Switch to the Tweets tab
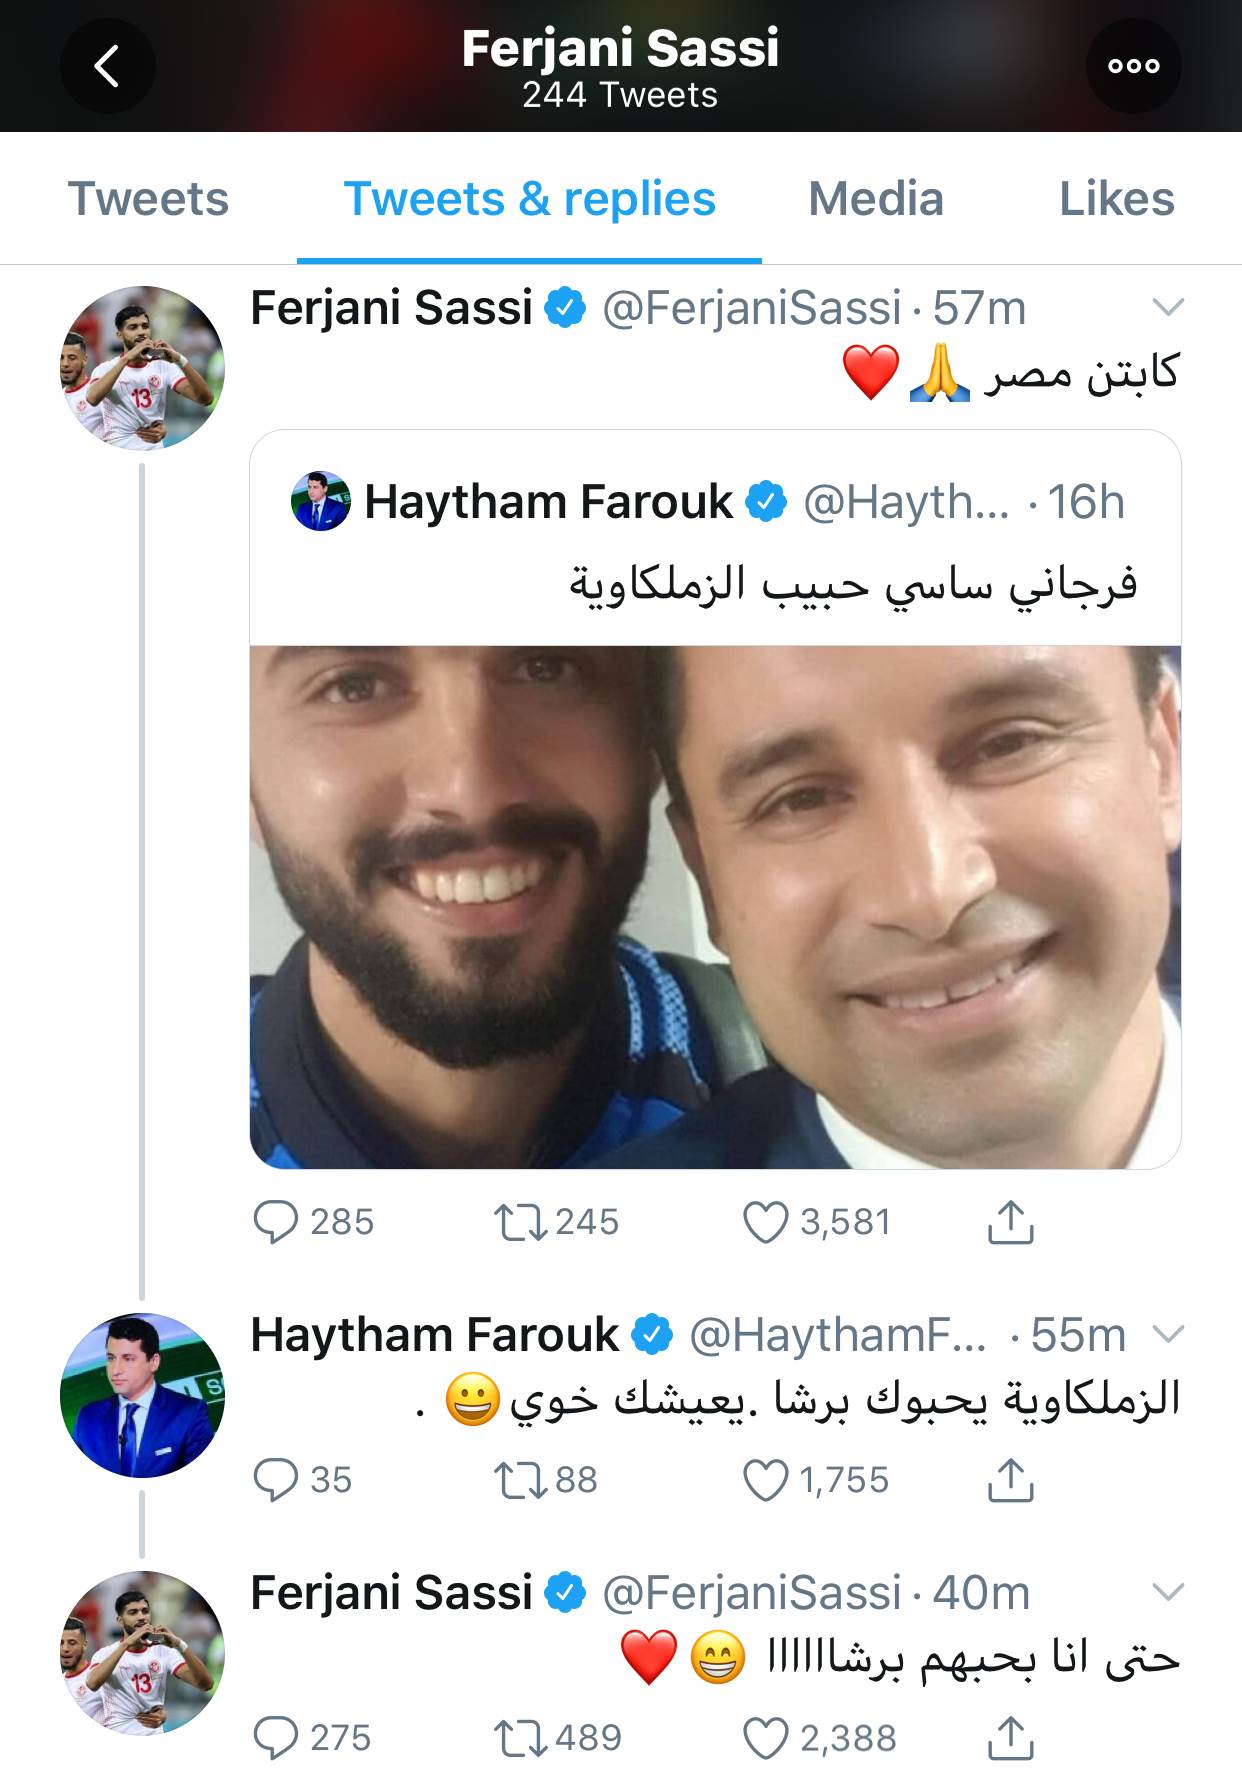The height and width of the screenshot is (1792, 1242). pyautogui.click(x=148, y=199)
